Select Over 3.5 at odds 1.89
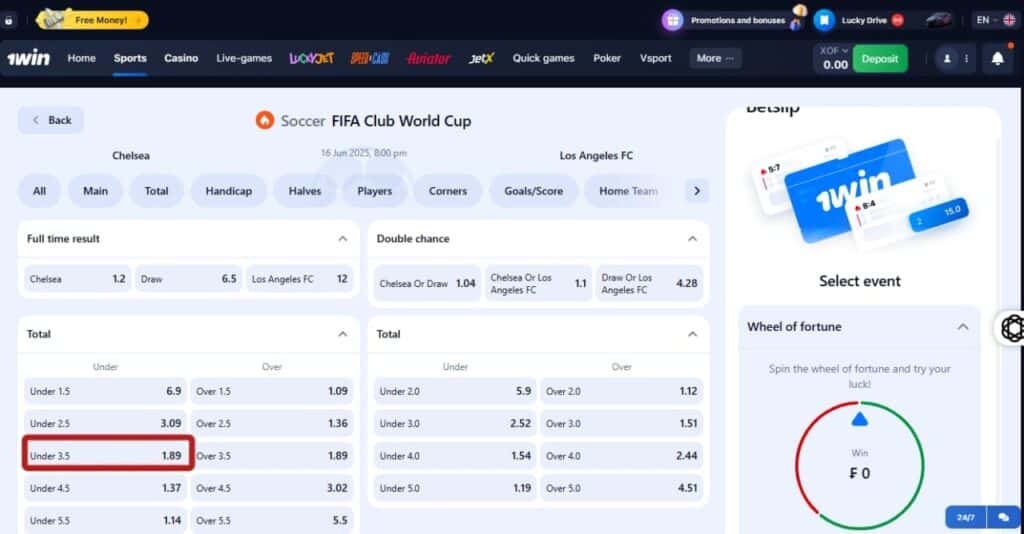 (272, 456)
